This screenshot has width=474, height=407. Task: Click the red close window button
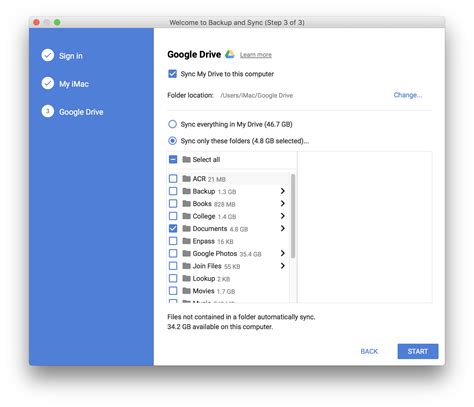coord(36,22)
